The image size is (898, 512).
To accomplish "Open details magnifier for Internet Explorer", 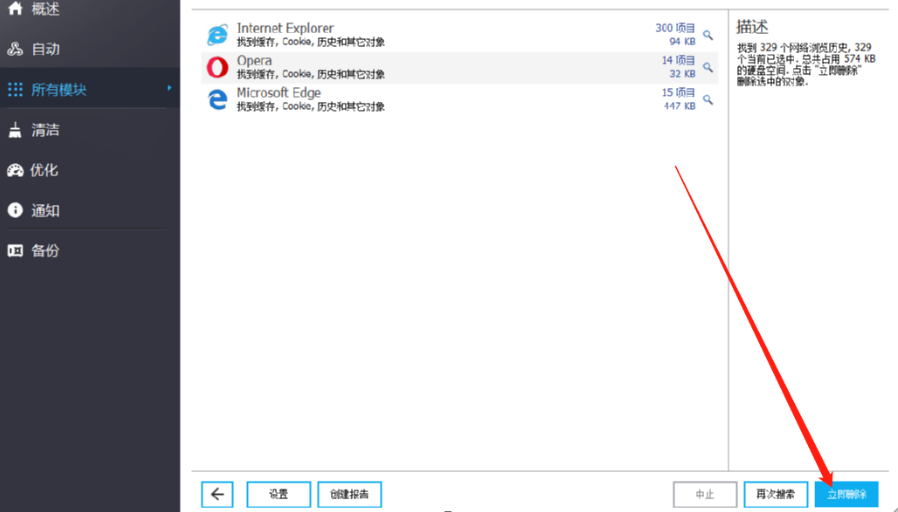I will (x=708, y=36).
